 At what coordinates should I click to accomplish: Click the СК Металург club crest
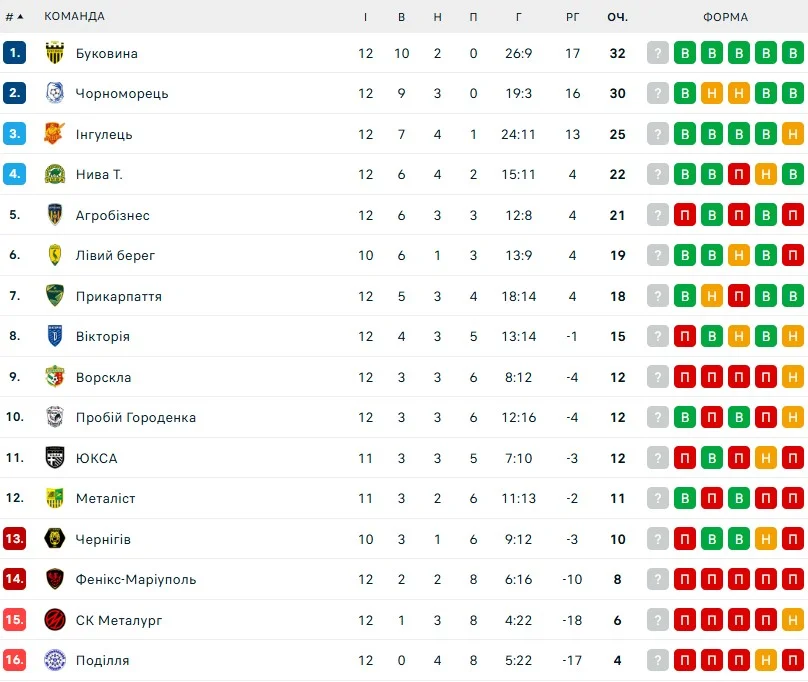[x=55, y=620]
